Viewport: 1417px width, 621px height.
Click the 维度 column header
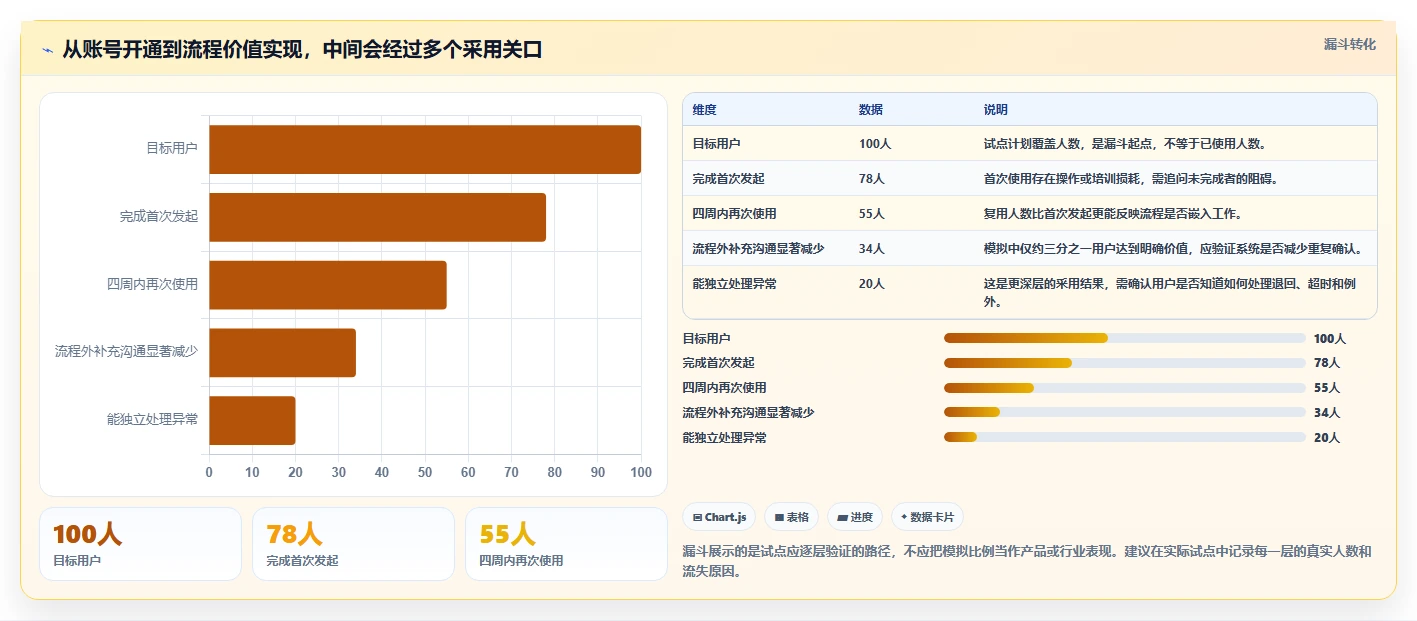[705, 110]
